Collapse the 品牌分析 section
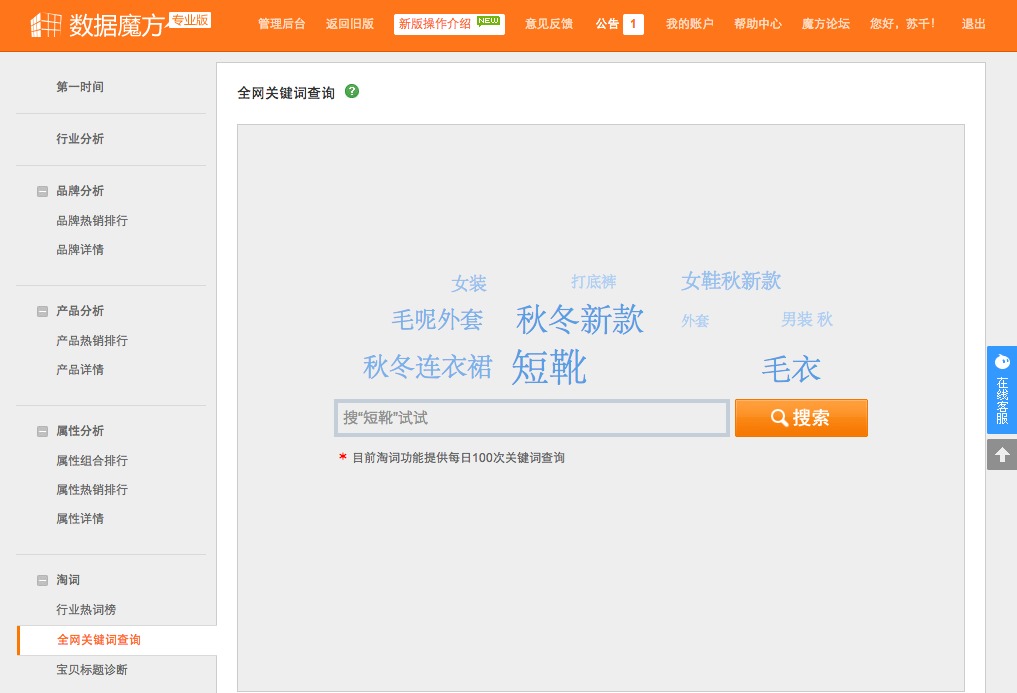 point(42,191)
